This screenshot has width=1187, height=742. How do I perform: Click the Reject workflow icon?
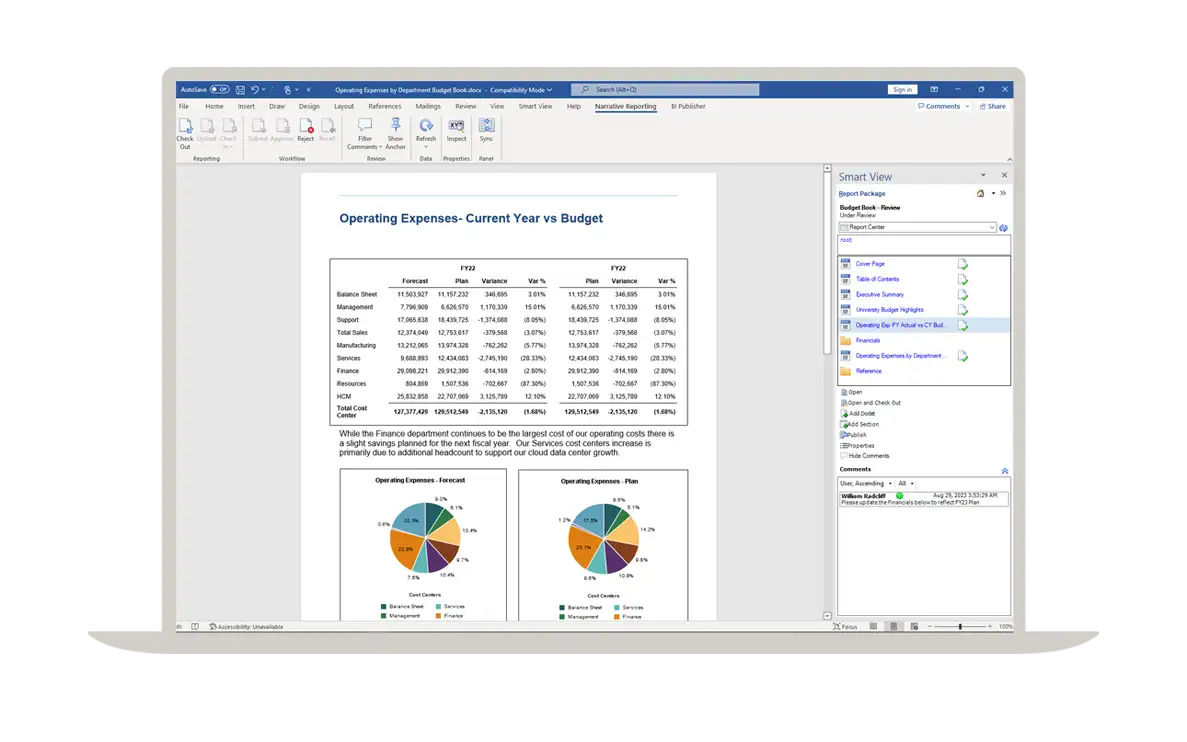pyautogui.click(x=306, y=127)
